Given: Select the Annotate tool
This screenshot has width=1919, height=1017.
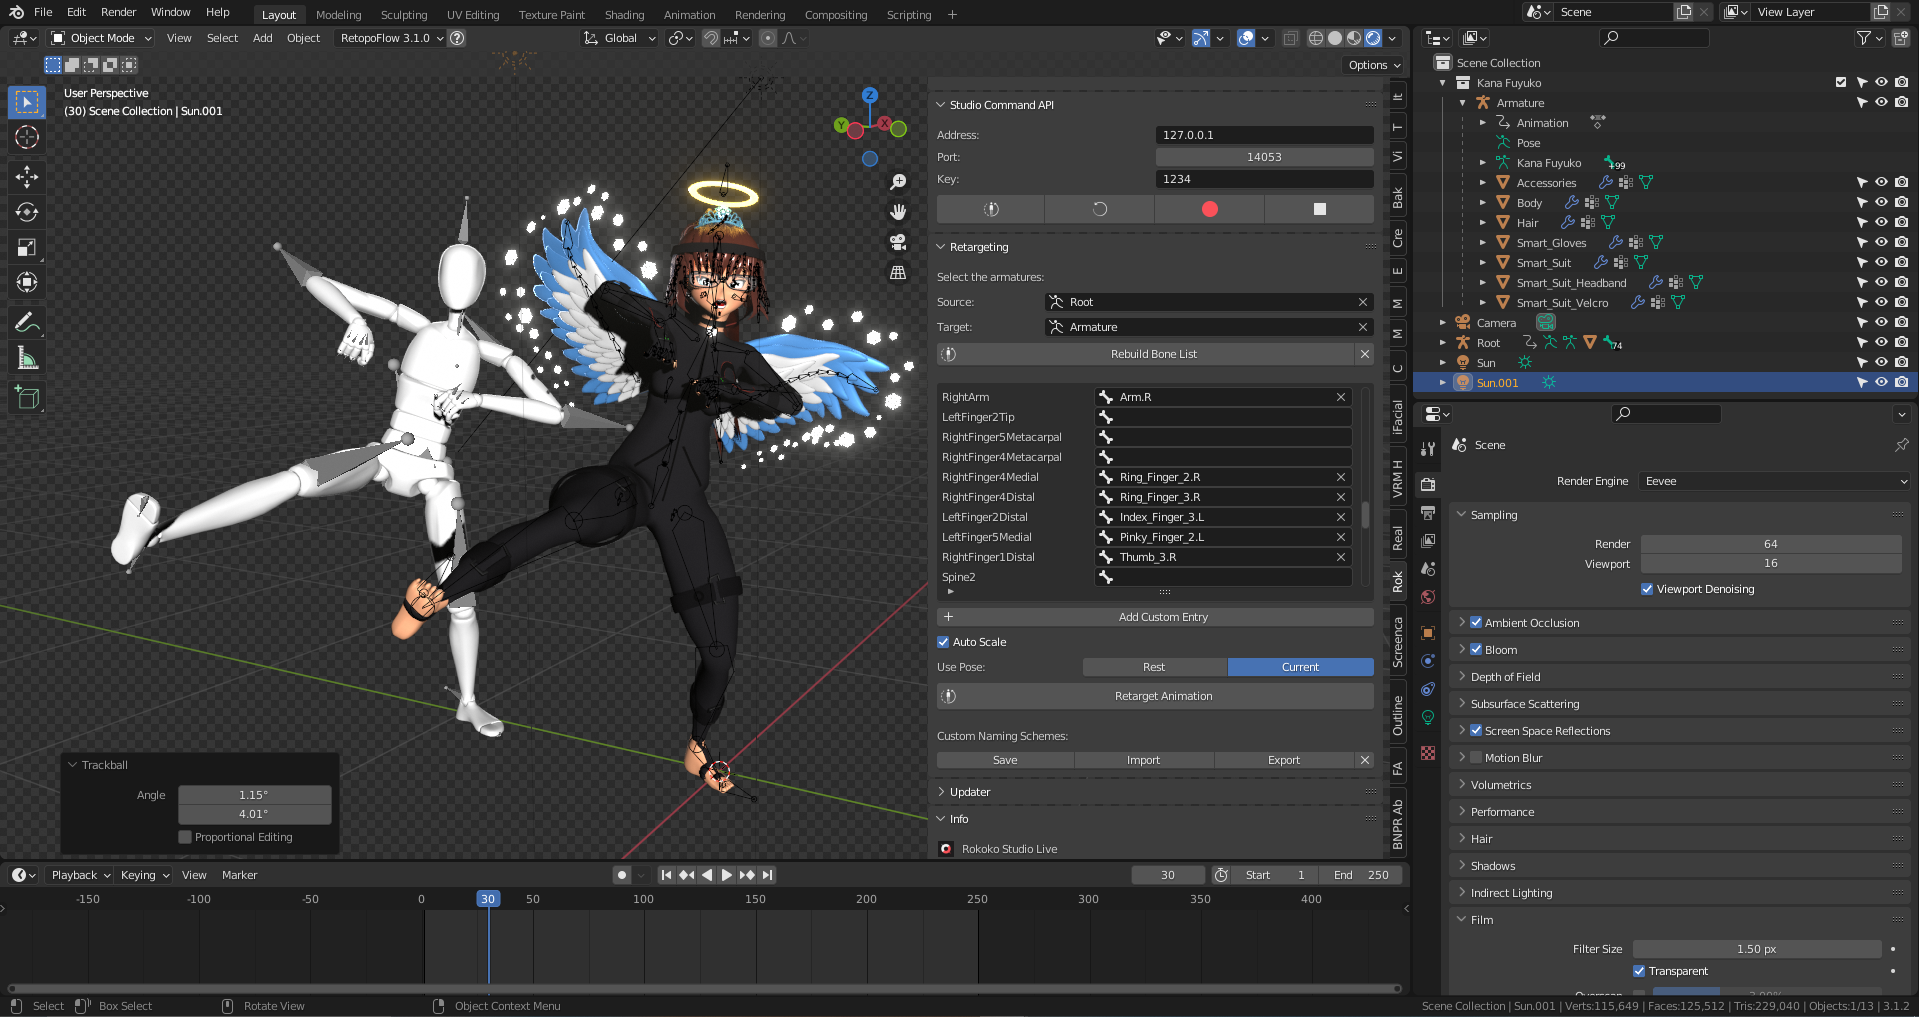Looking at the screenshot, I should pyautogui.click(x=27, y=321).
